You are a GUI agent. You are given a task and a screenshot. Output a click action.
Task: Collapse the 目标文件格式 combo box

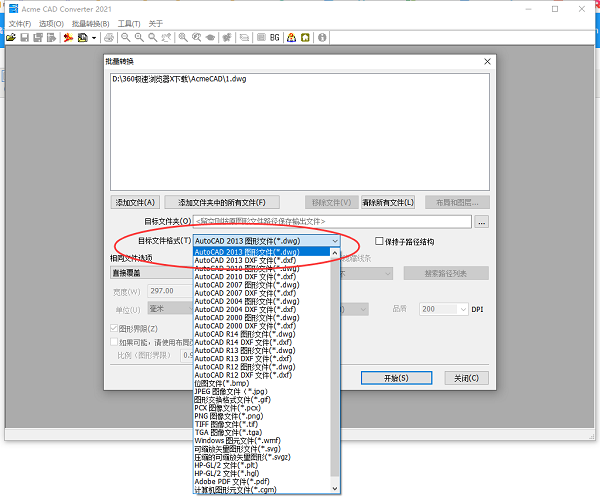coord(335,241)
